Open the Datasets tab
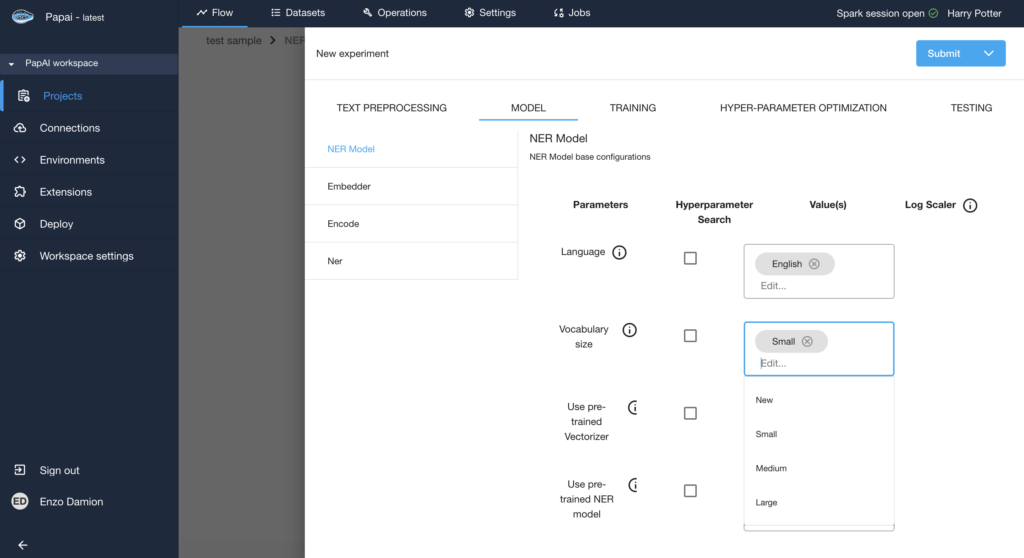1024x558 pixels. (x=298, y=13)
